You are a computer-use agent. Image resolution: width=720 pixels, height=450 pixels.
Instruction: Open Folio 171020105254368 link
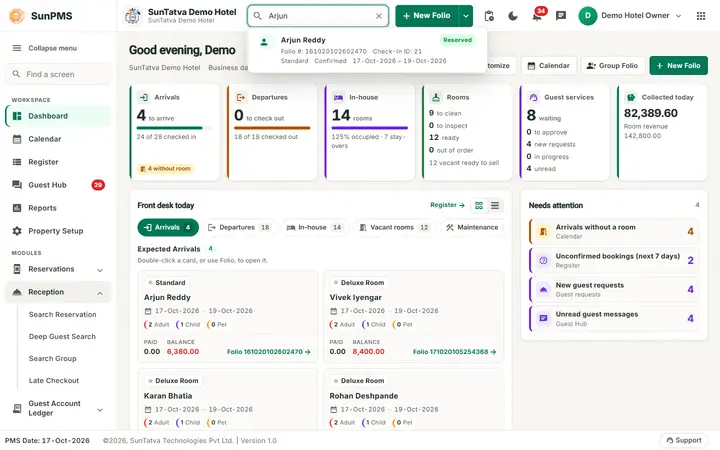[455, 352]
